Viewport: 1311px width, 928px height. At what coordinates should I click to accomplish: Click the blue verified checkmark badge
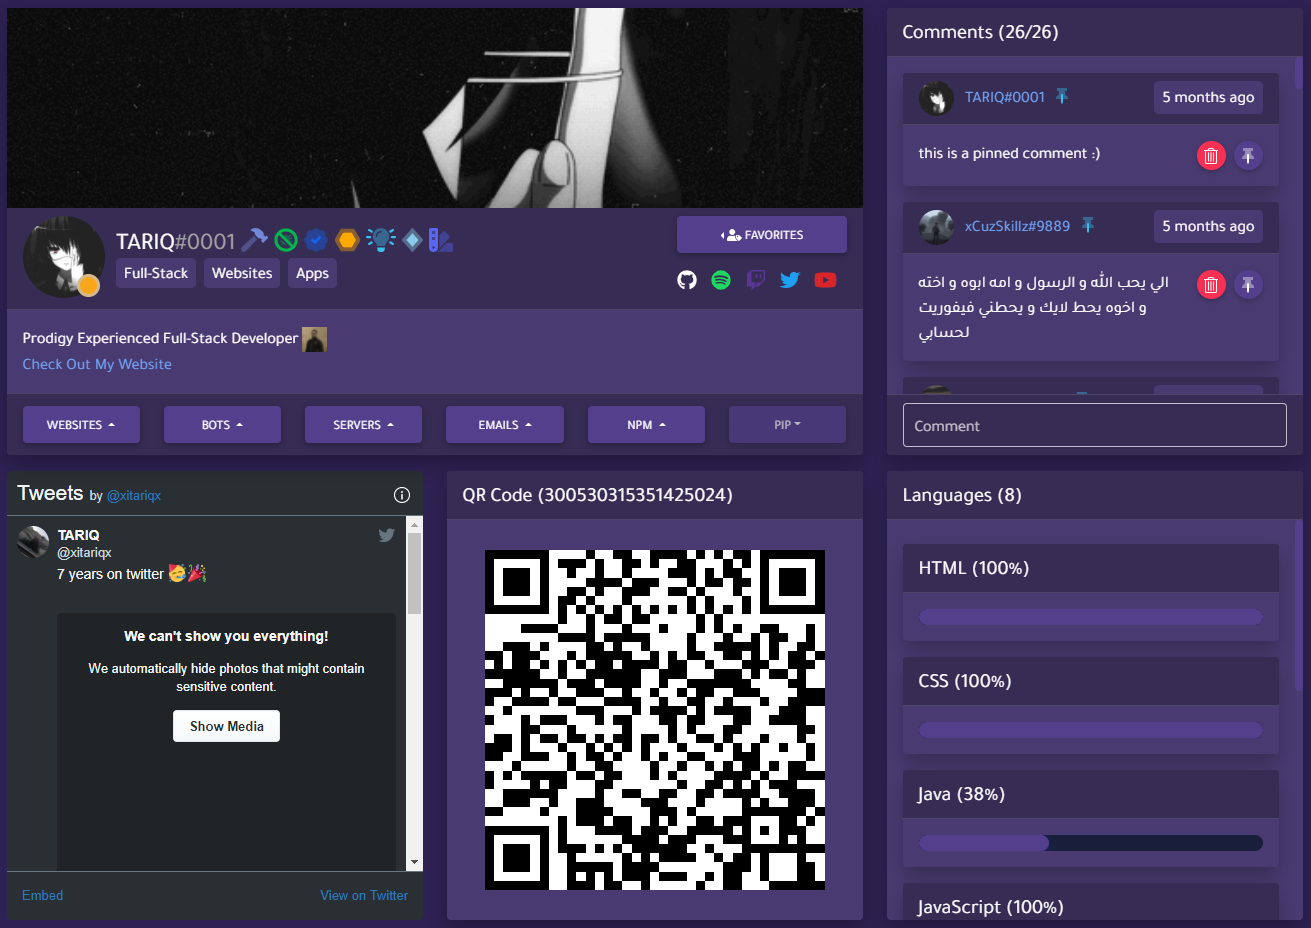coord(316,240)
